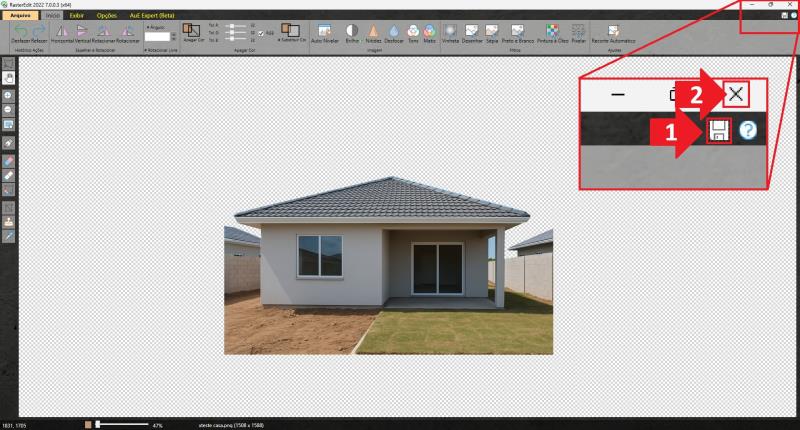The height and width of the screenshot is (430, 800).
Task: Switch to the Exibir tab
Action: point(77,16)
